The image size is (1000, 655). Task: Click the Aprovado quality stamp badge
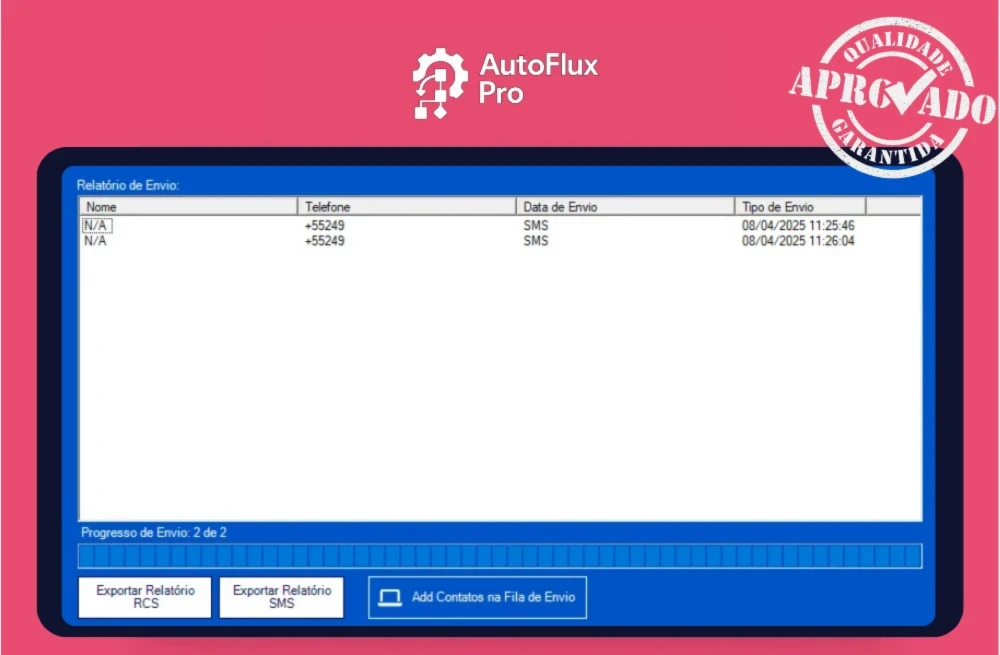[892, 98]
